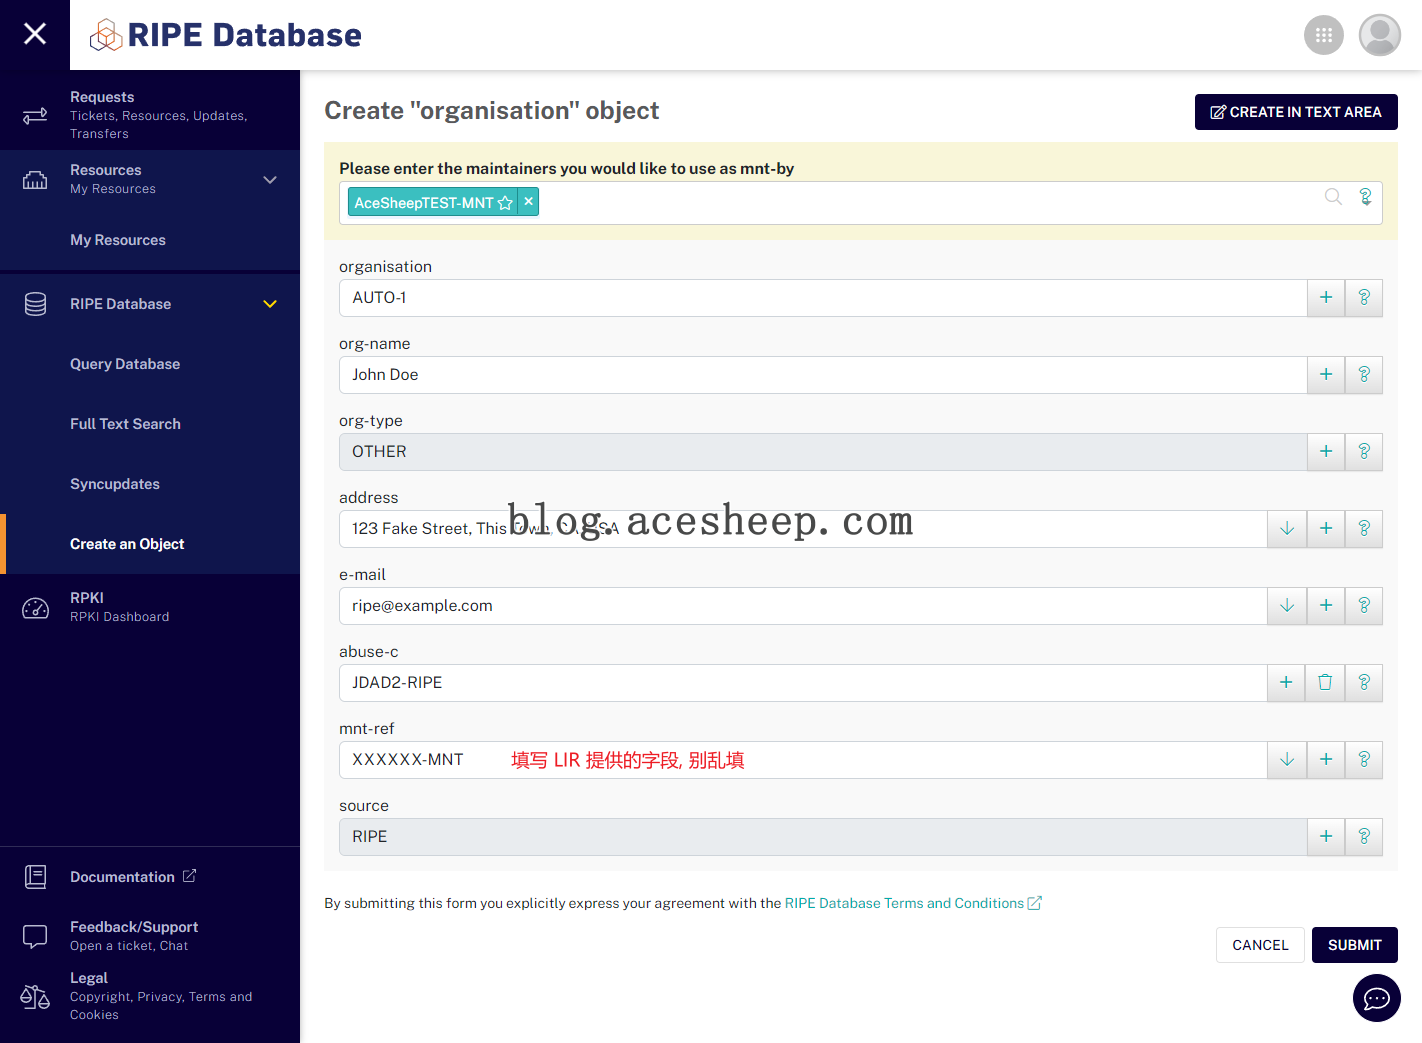
Task: Open Full Text Search page
Action: [x=125, y=424]
